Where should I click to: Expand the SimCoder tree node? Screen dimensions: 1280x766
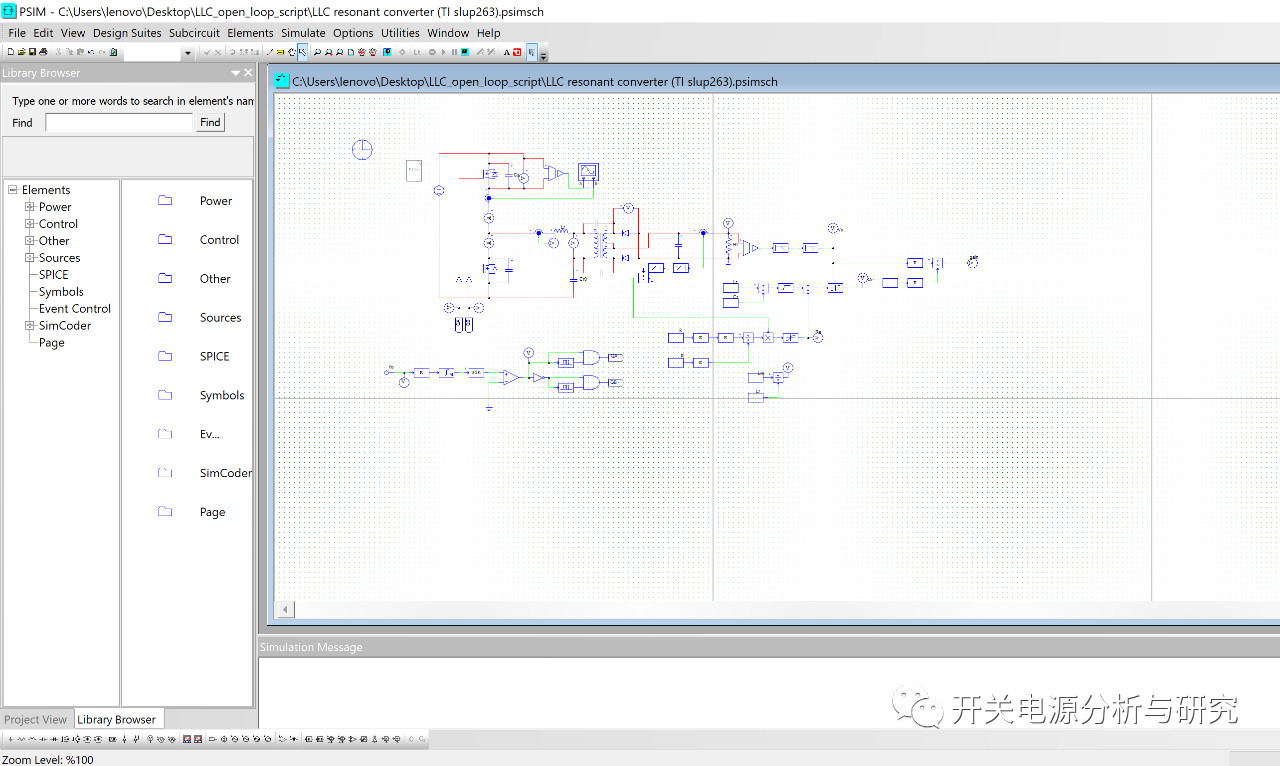point(30,326)
